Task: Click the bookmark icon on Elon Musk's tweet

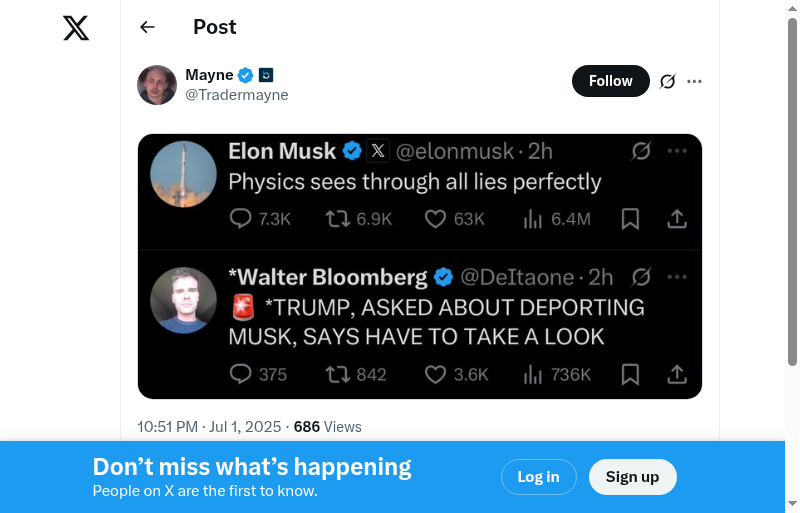Action: click(630, 218)
